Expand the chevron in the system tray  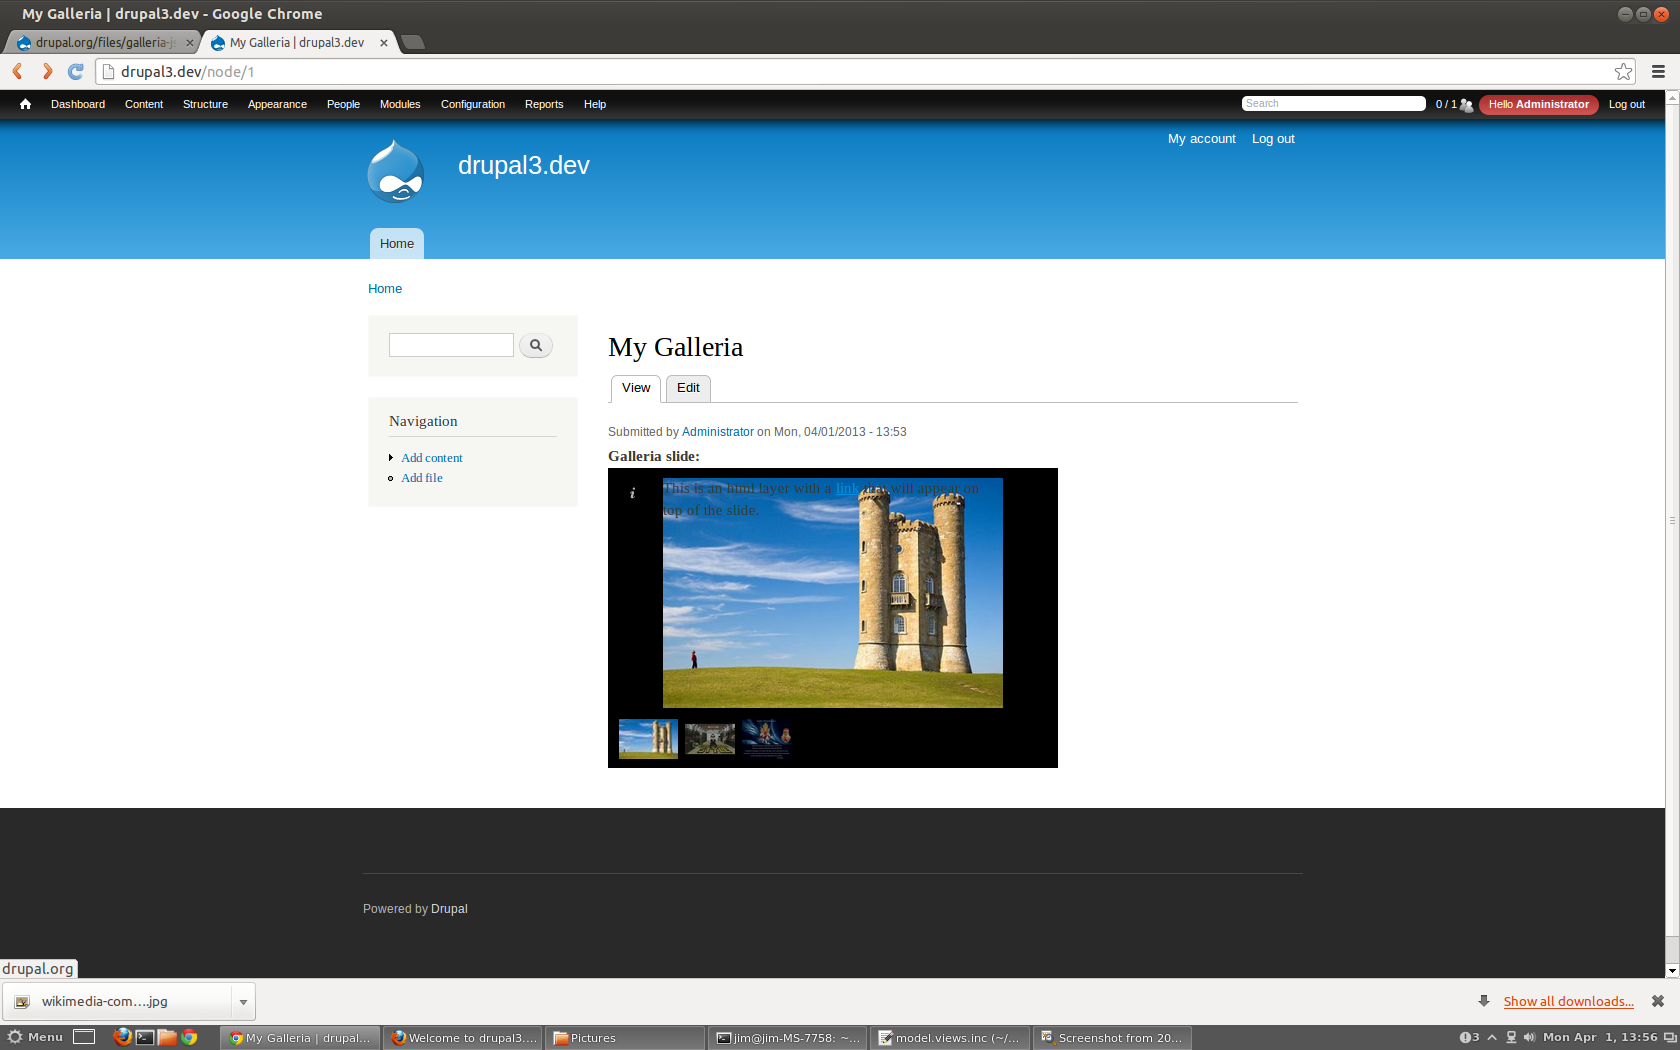click(1490, 1037)
